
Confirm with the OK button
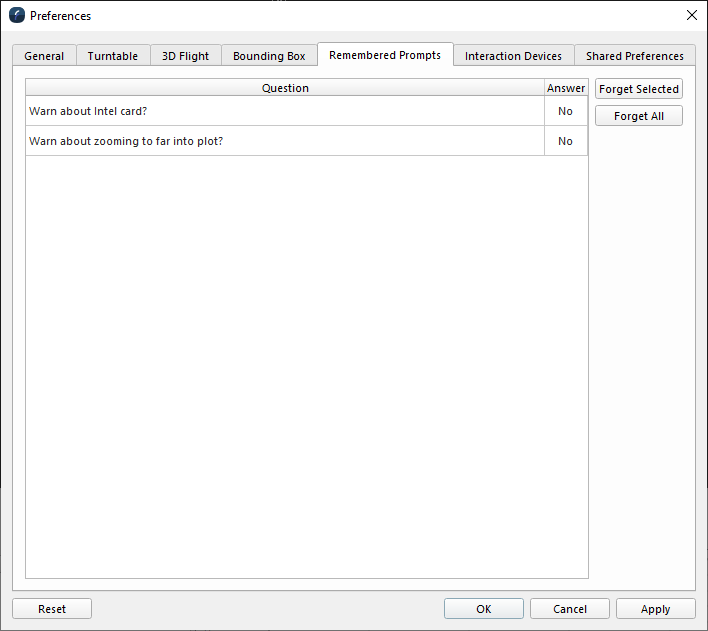click(x=484, y=609)
